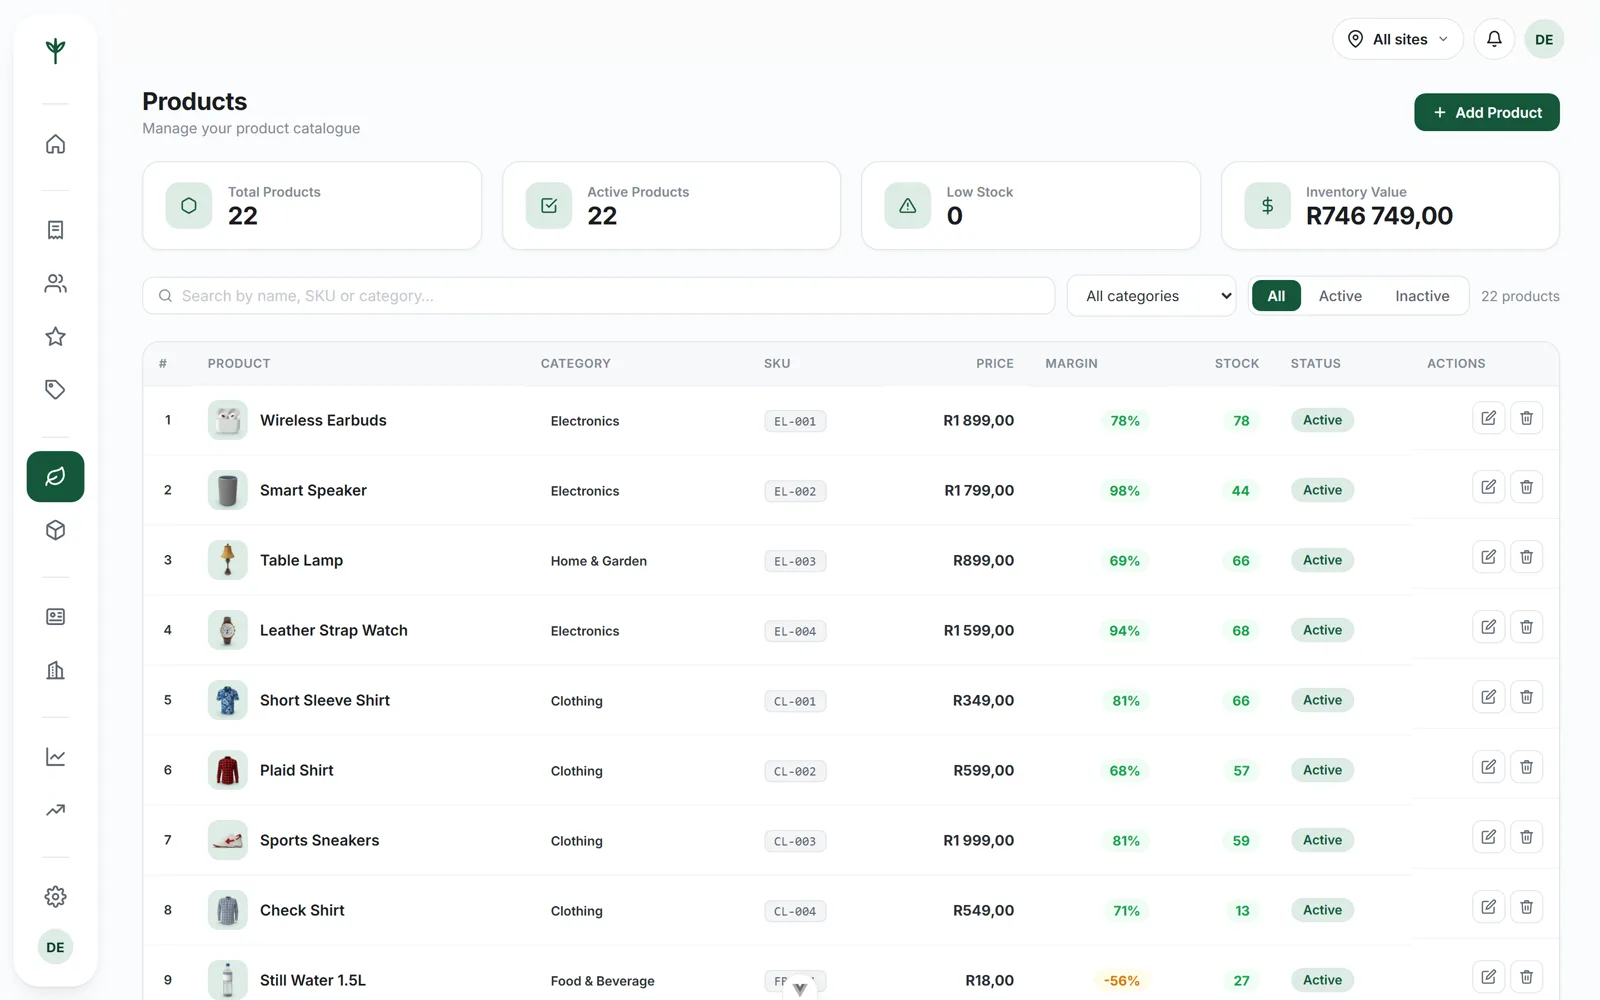Edit the Plaid Shirt product
The image size is (1600, 1000).
[x=1488, y=767]
